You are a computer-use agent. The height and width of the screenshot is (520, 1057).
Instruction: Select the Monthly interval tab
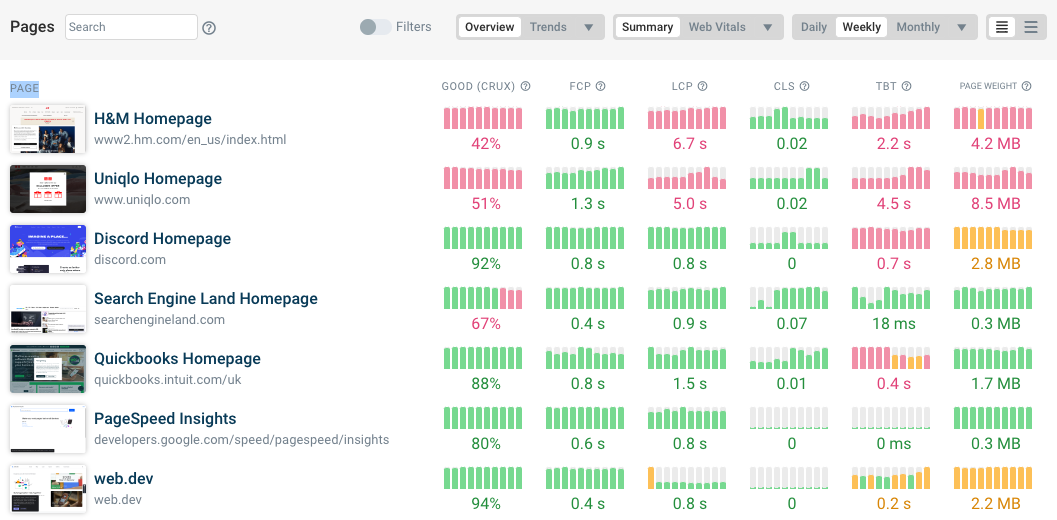918,27
